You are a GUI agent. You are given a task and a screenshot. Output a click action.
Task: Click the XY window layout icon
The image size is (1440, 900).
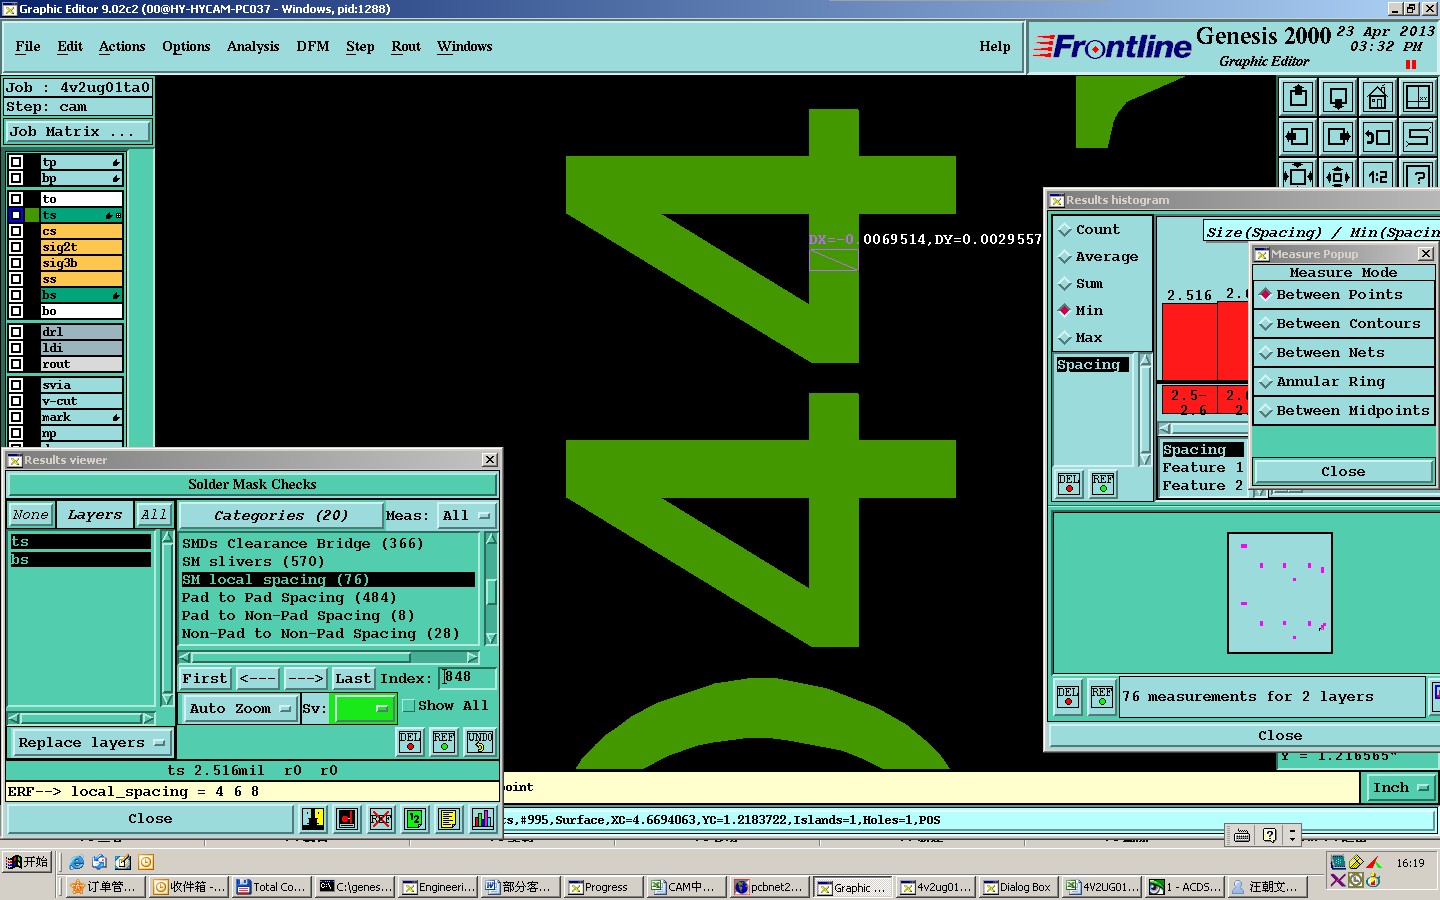pyautogui.click(x=1418, y=97)
